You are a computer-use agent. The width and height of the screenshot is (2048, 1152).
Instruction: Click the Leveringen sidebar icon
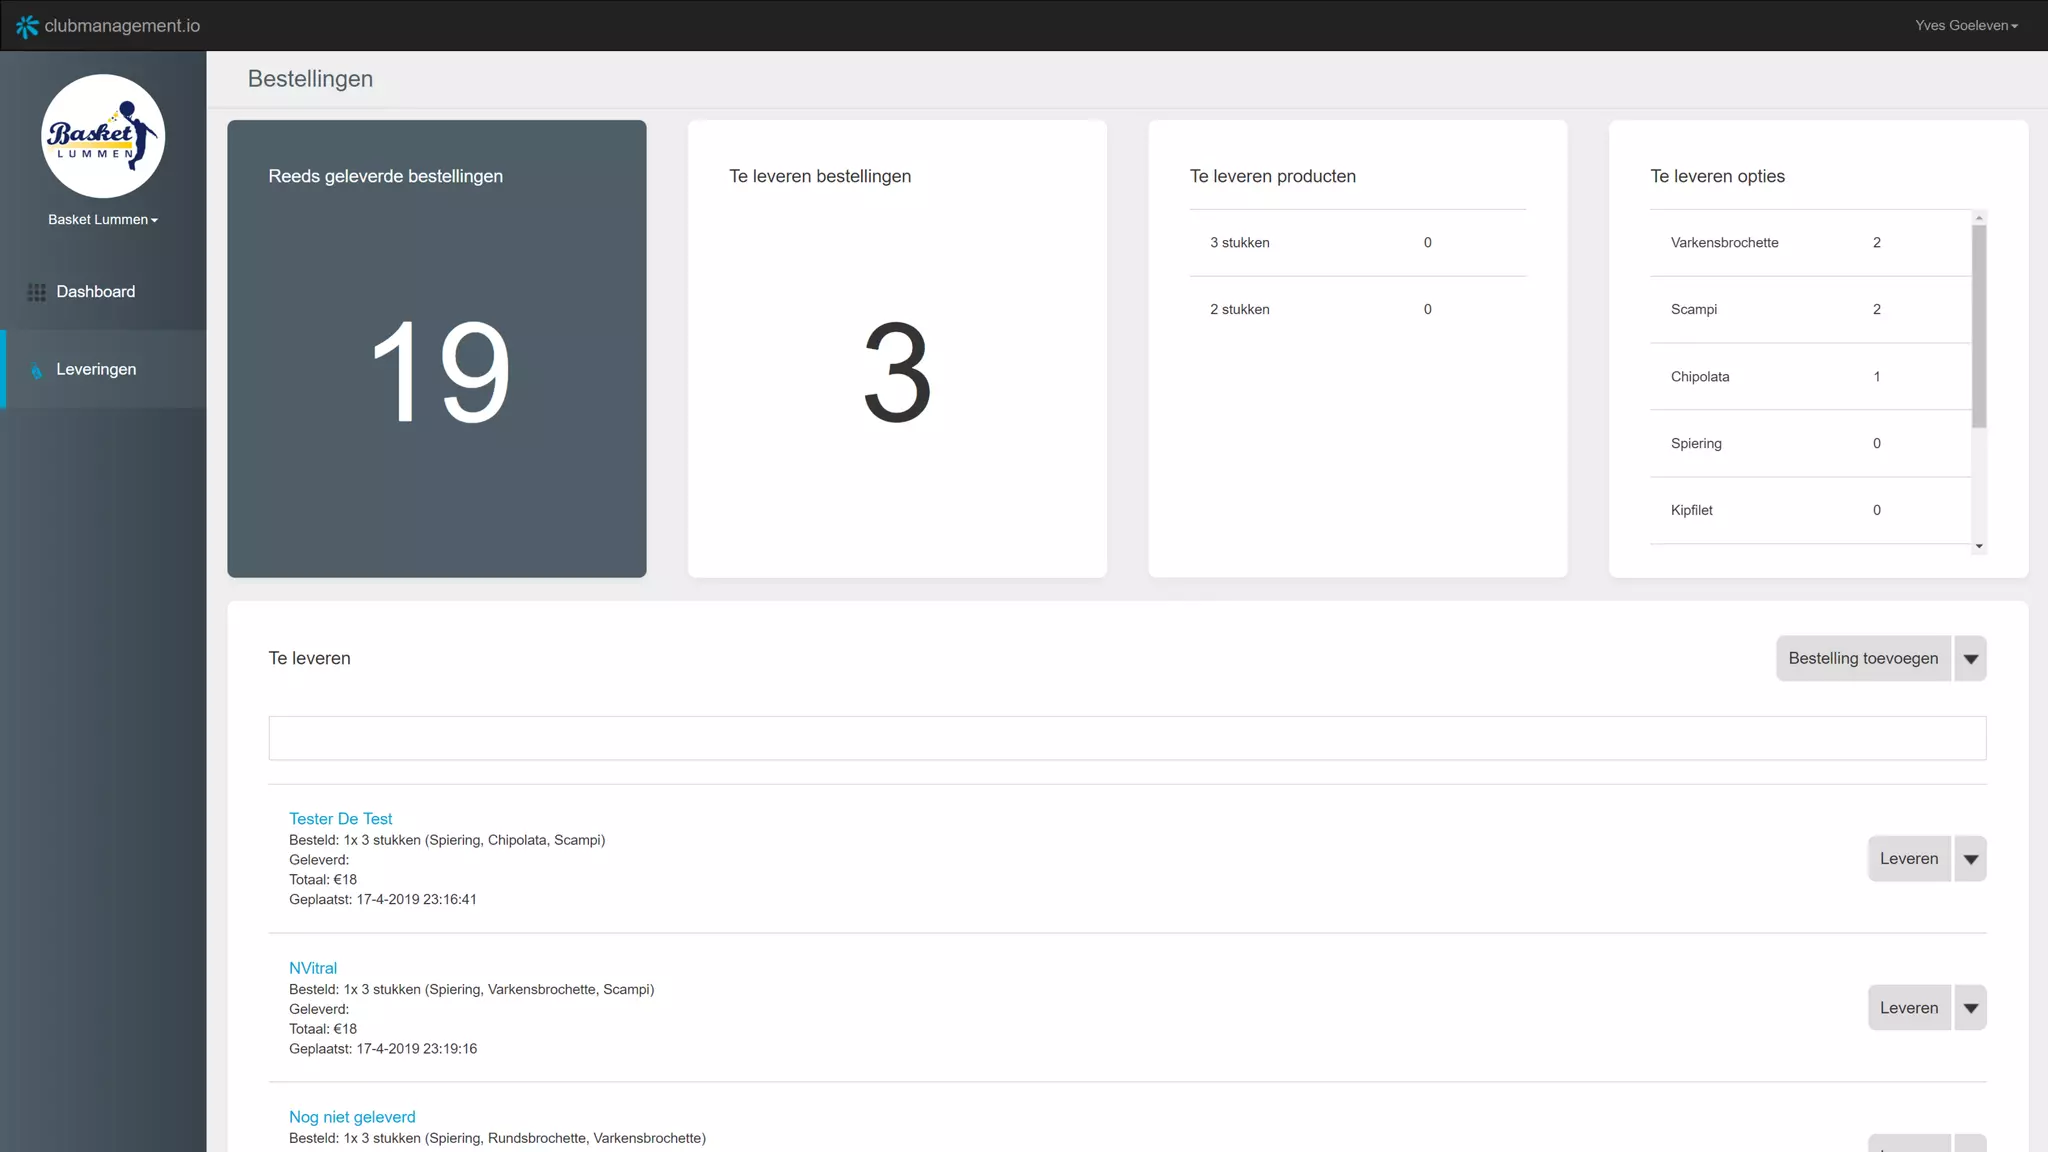pos(36,370)
